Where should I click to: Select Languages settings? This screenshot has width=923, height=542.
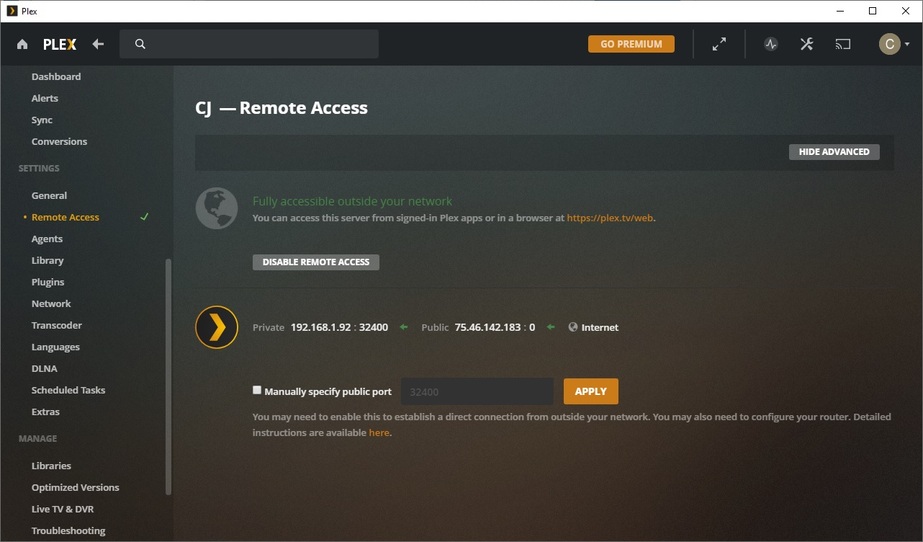tap(55, 347)
